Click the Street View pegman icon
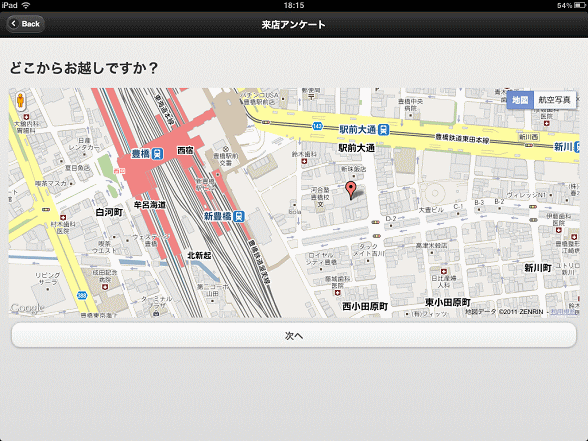This screenshot has width=588, height=441. coord(20,101)
